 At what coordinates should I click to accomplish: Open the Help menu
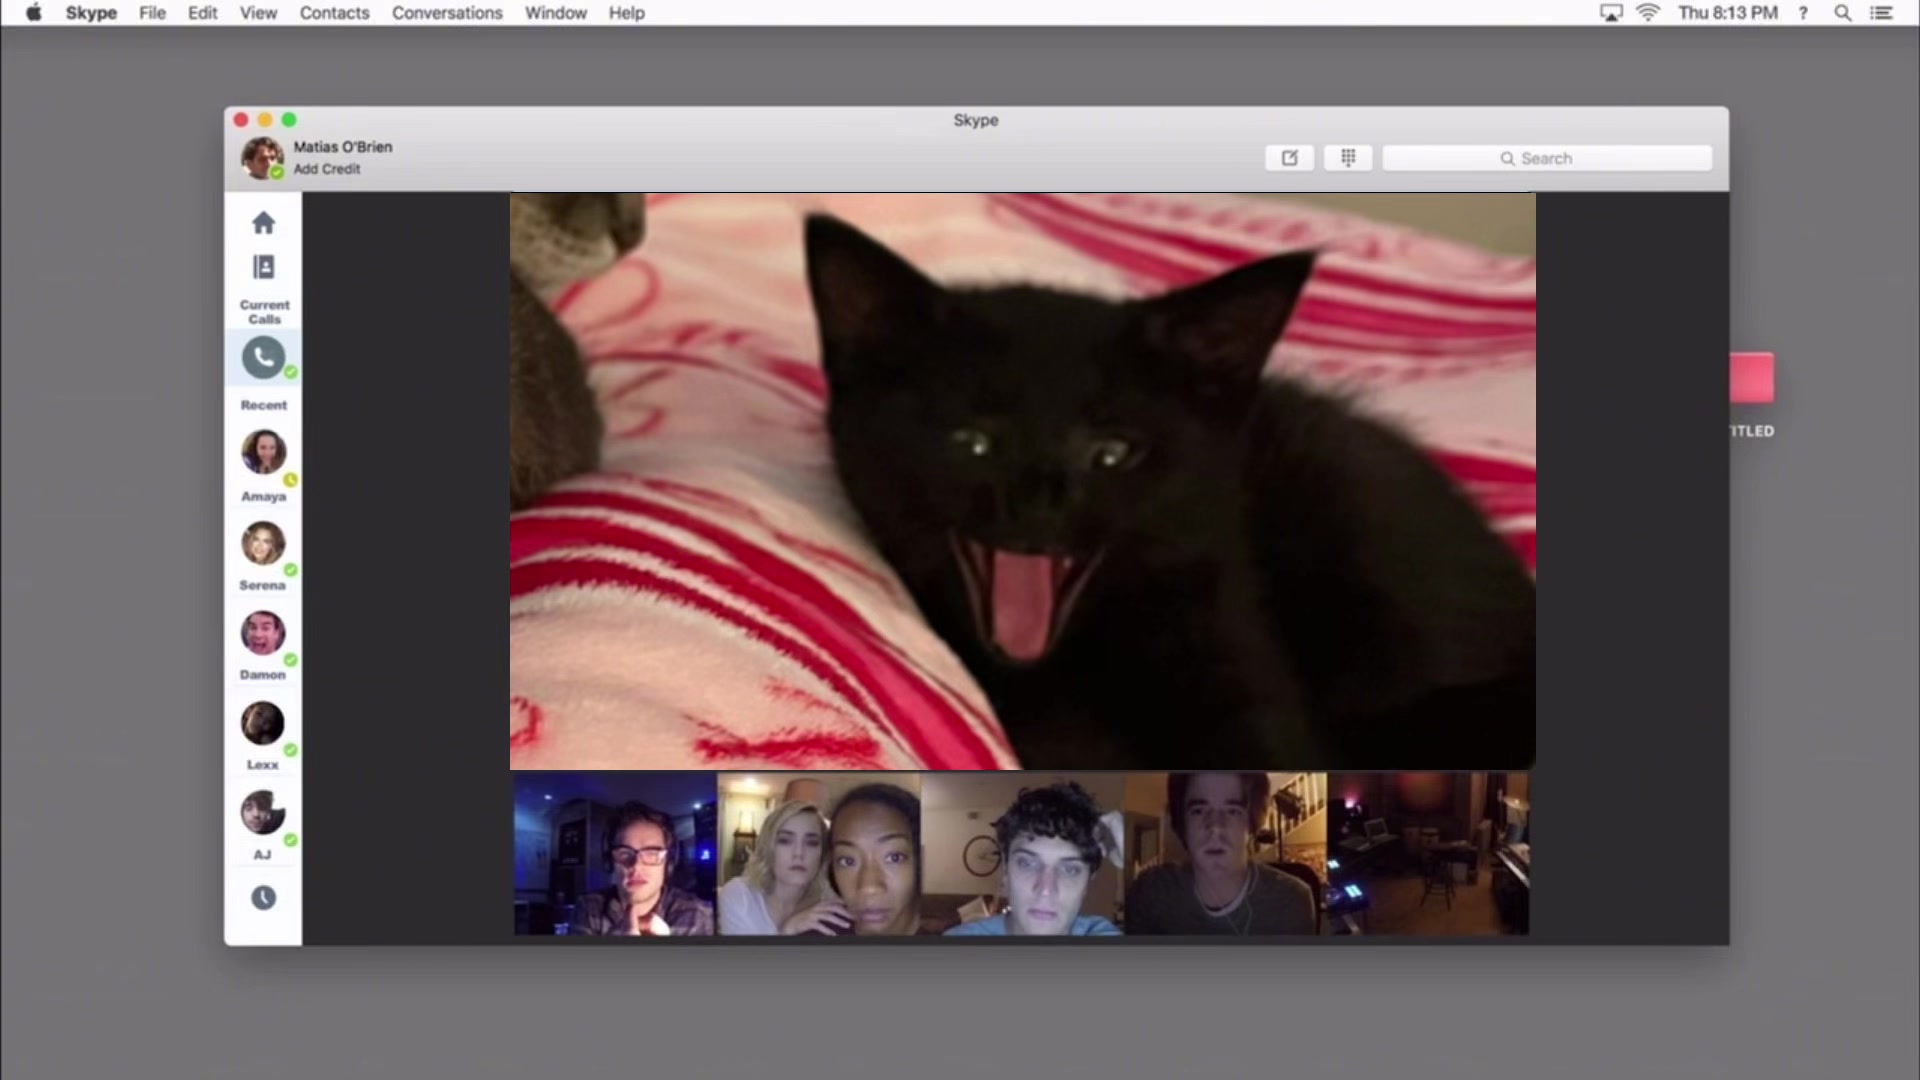pyautogui.click(x=626, y=13)
